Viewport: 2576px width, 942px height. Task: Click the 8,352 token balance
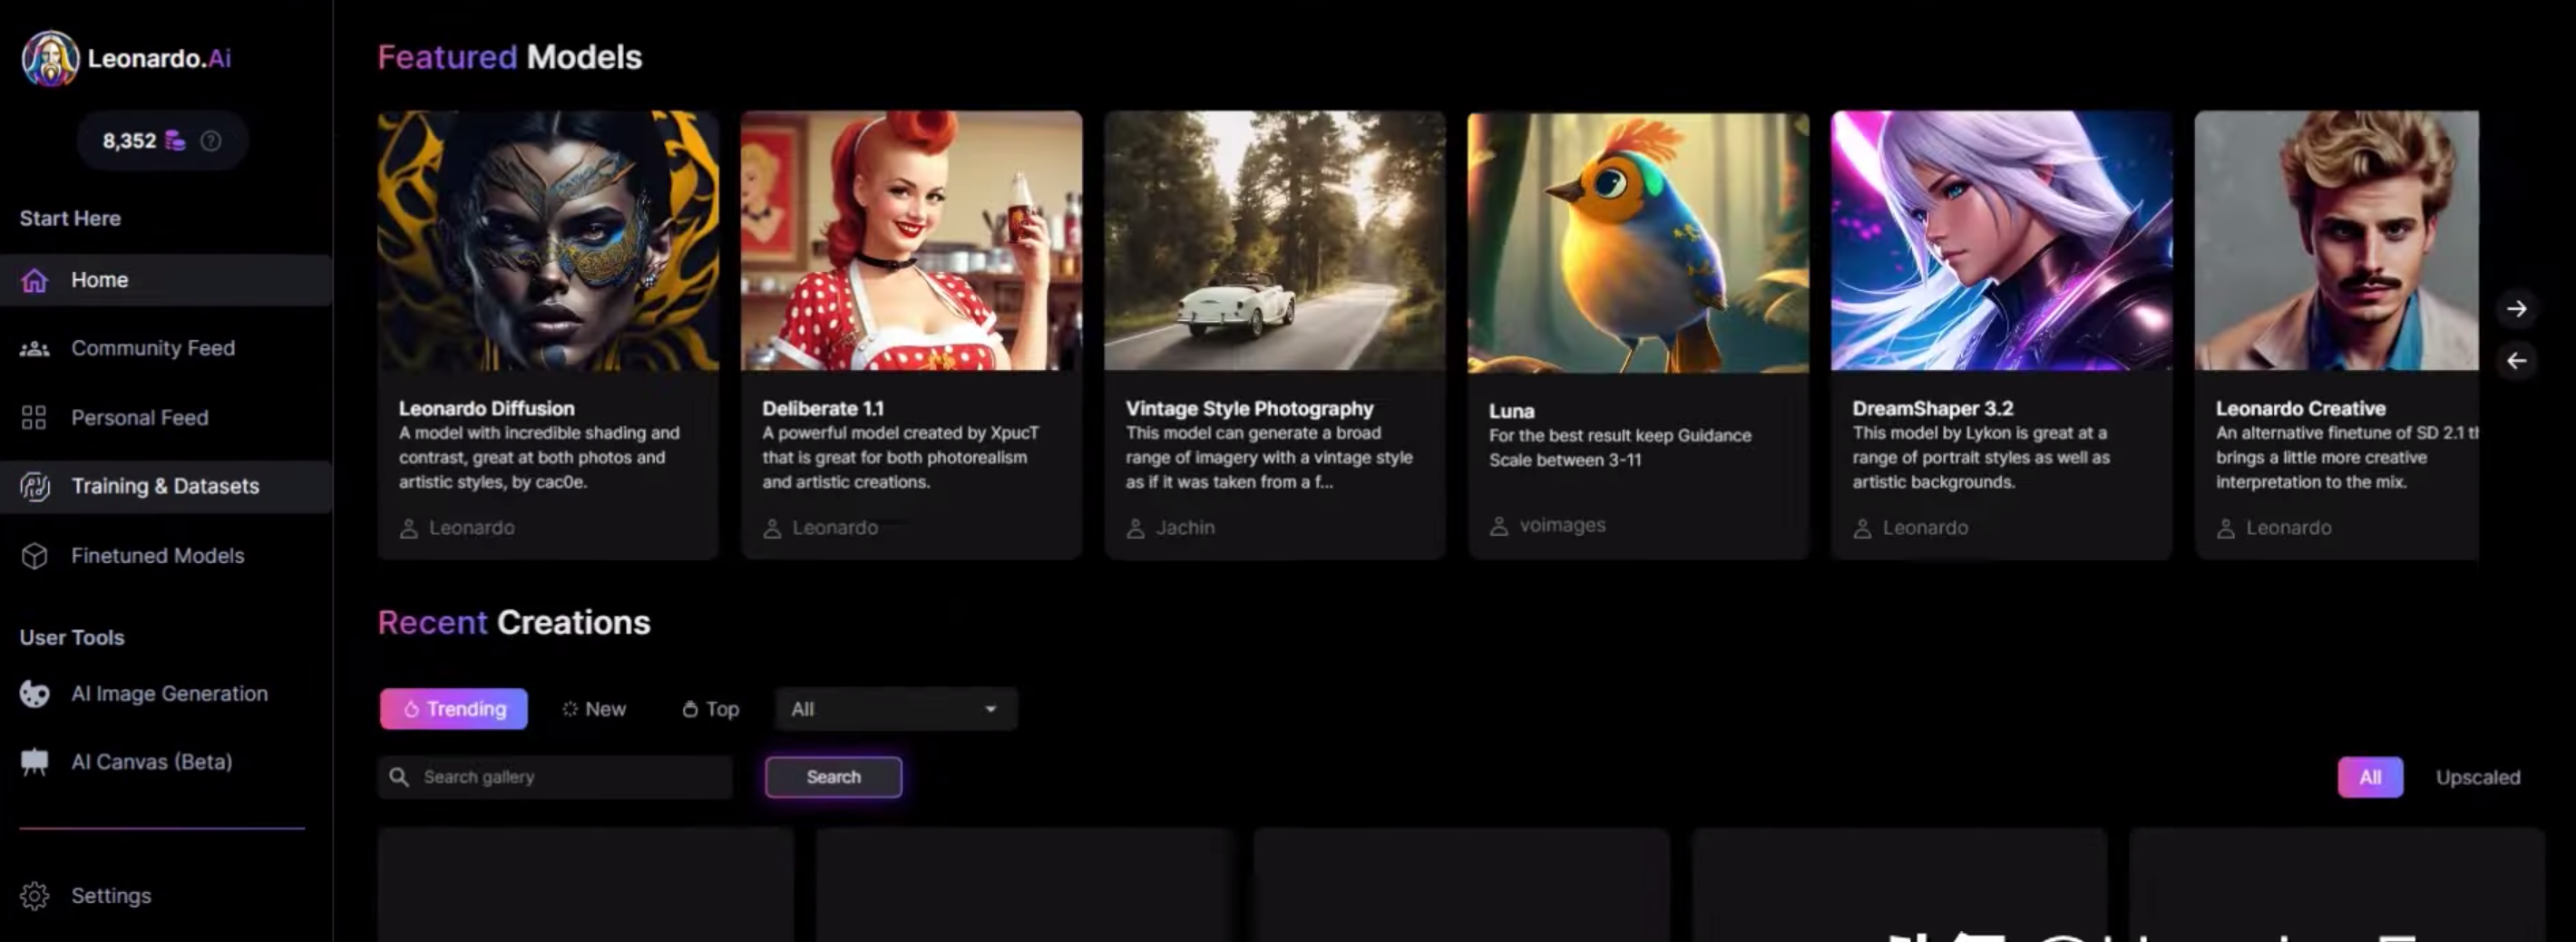point(129,141)
